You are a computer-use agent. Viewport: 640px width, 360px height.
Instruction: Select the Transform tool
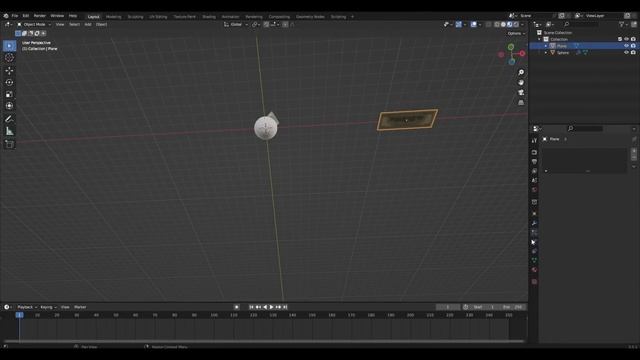coord(9,106)
